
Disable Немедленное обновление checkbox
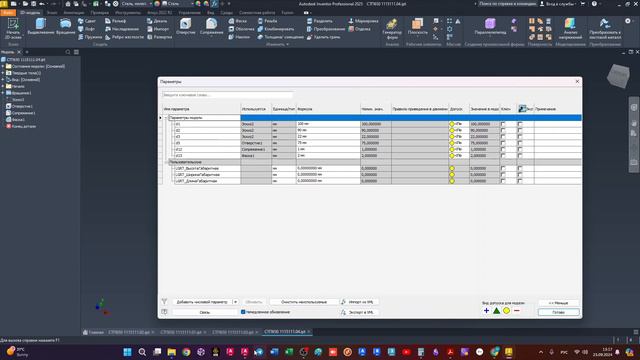243,312
